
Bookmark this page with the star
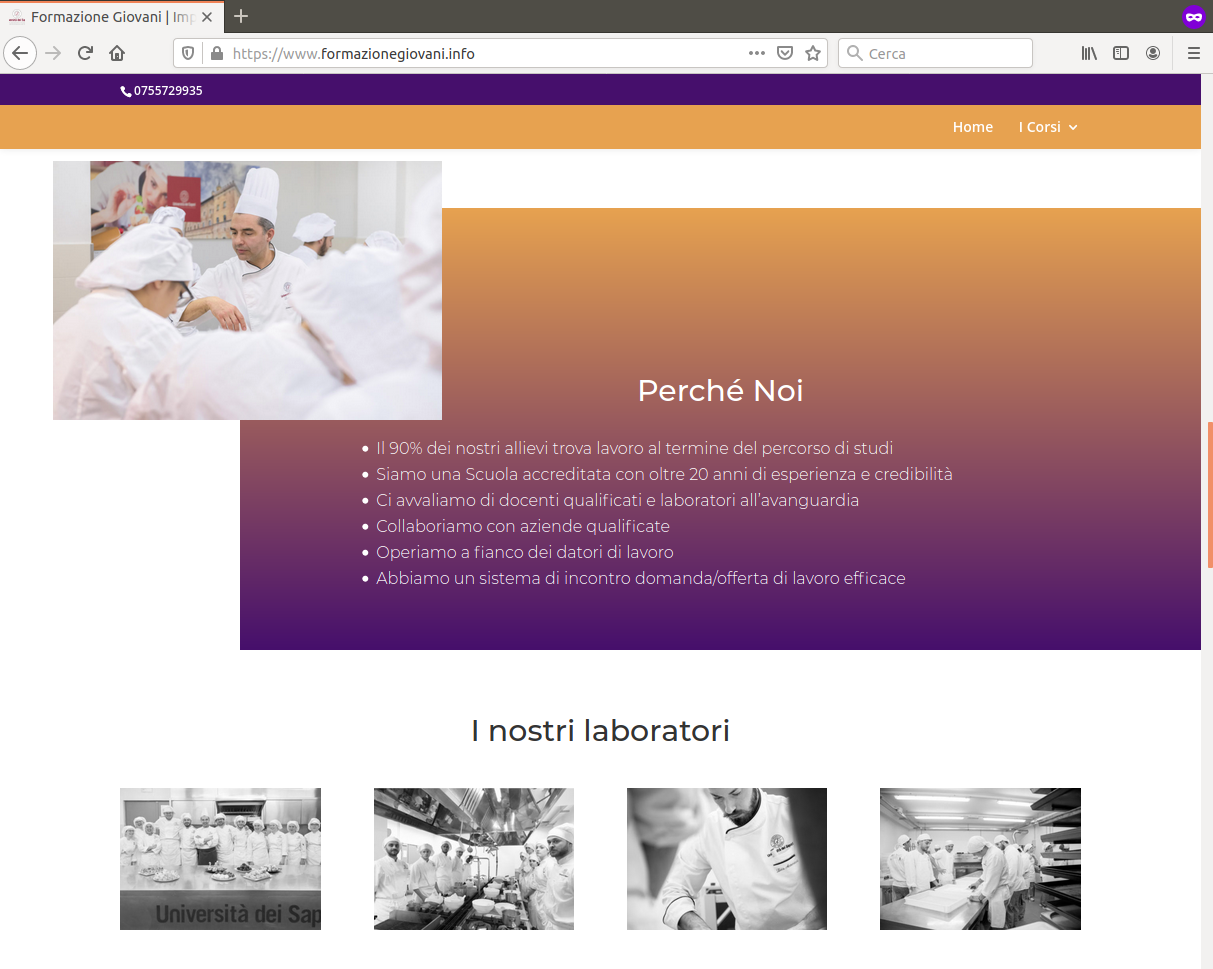pos(813,53)
